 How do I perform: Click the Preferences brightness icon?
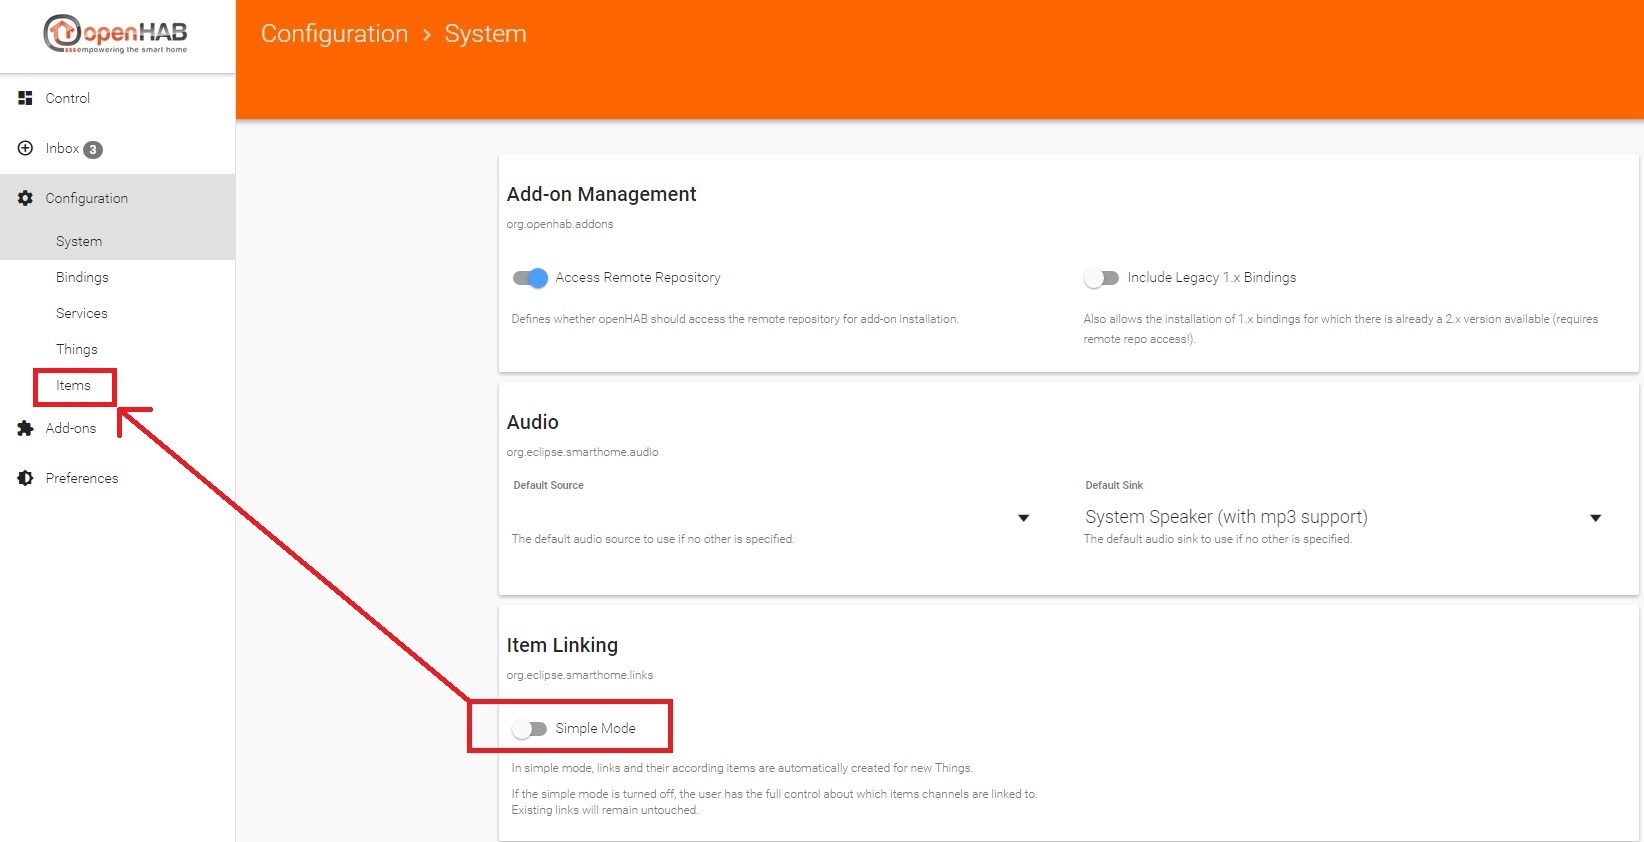25,478
